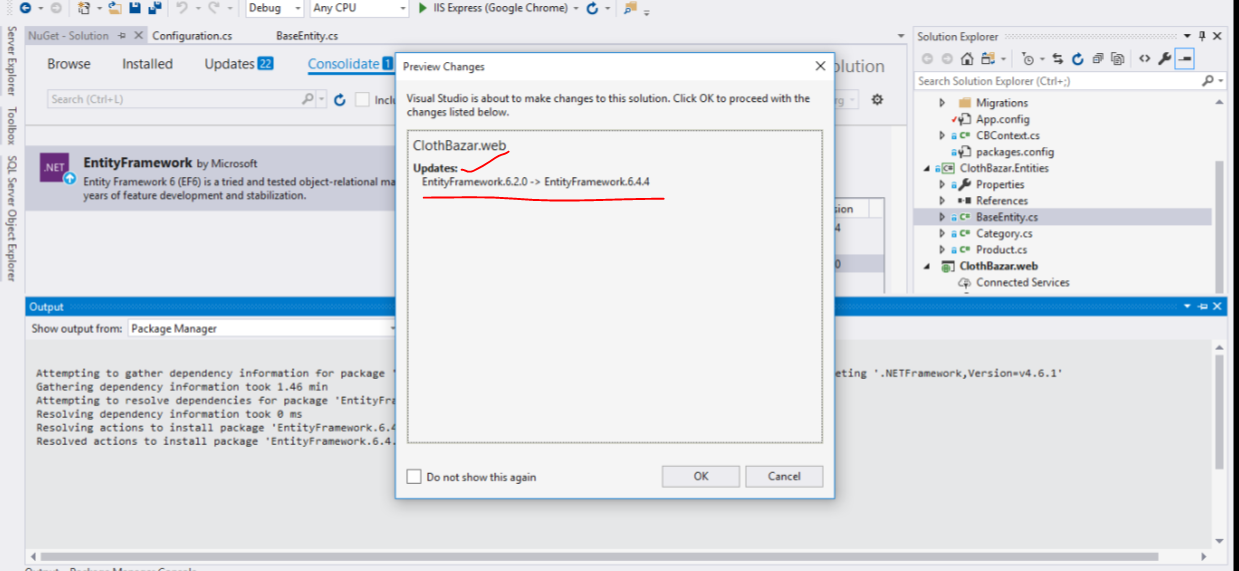Check 'Do not show this again'

(x=414, y=477)
